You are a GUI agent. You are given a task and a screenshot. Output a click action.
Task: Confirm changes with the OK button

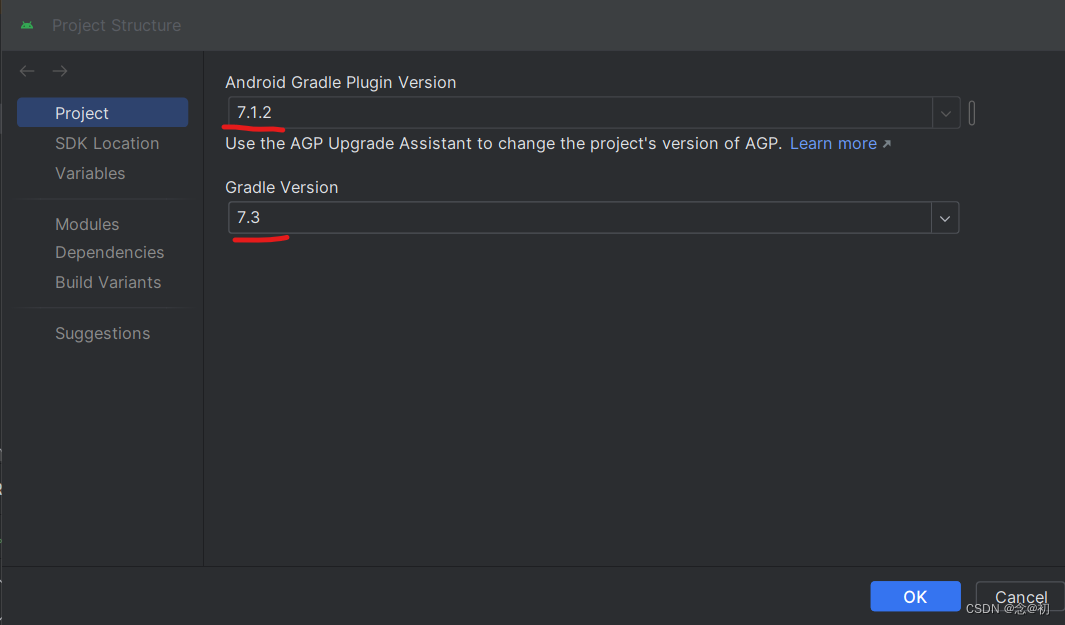pos(914,596)
